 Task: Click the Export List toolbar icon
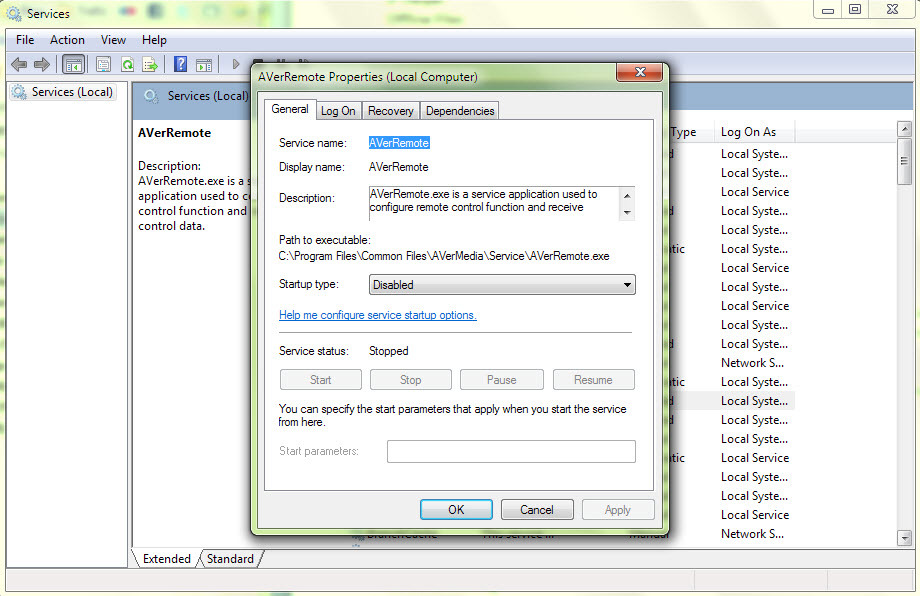coord(150,65)
